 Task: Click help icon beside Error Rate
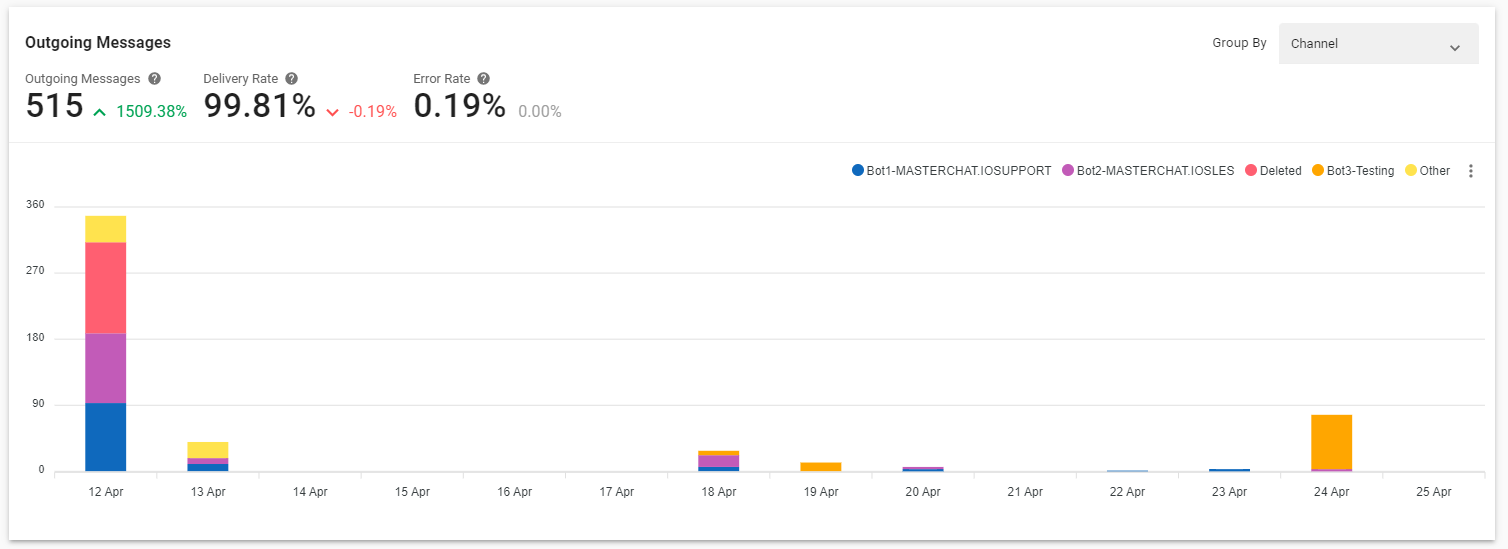pos(483,79)
